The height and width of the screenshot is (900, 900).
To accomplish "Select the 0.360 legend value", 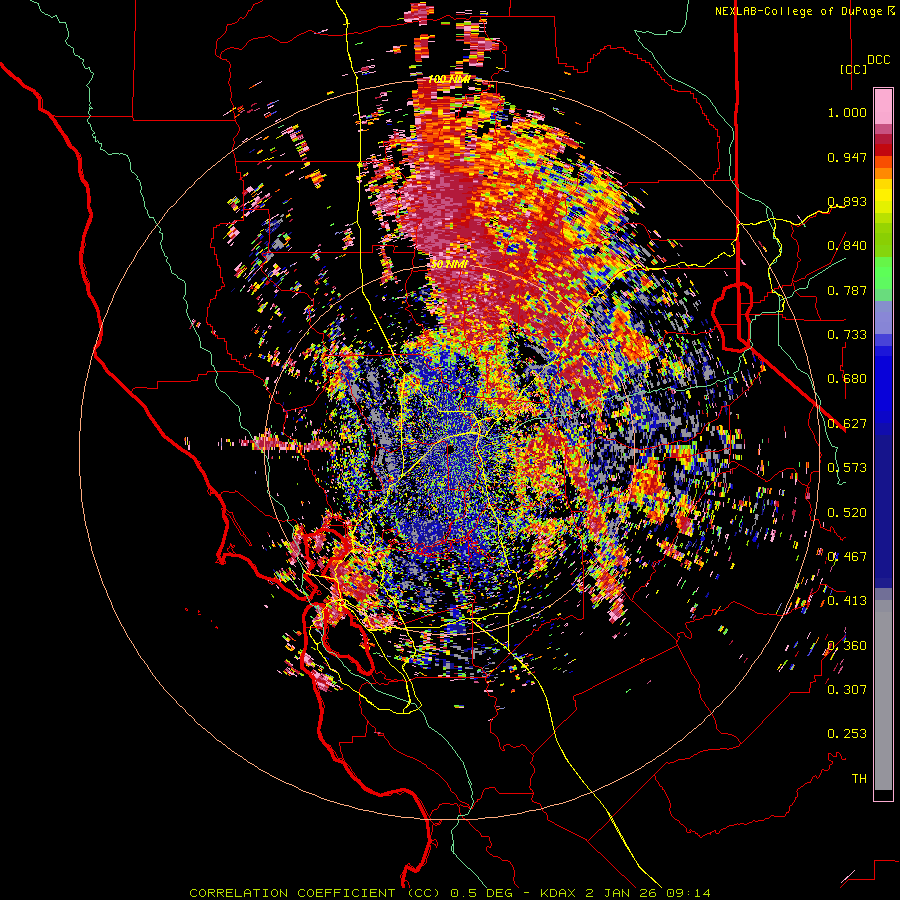I will point(847,645).
